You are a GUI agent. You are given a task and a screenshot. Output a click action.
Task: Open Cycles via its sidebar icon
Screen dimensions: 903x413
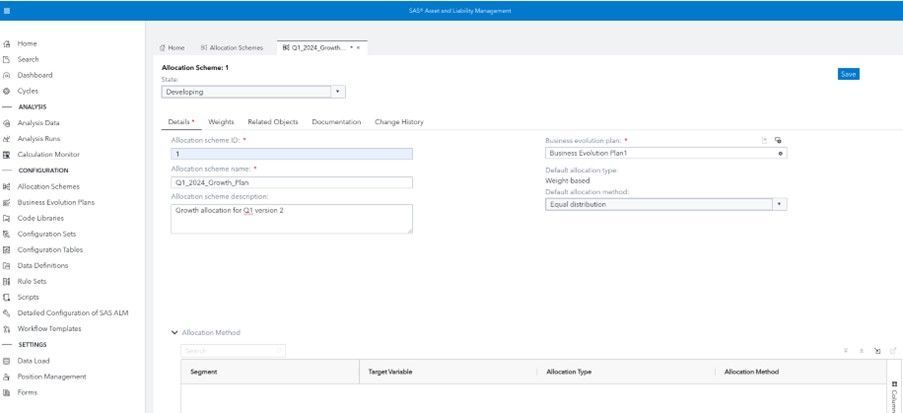tap(7, 91)
